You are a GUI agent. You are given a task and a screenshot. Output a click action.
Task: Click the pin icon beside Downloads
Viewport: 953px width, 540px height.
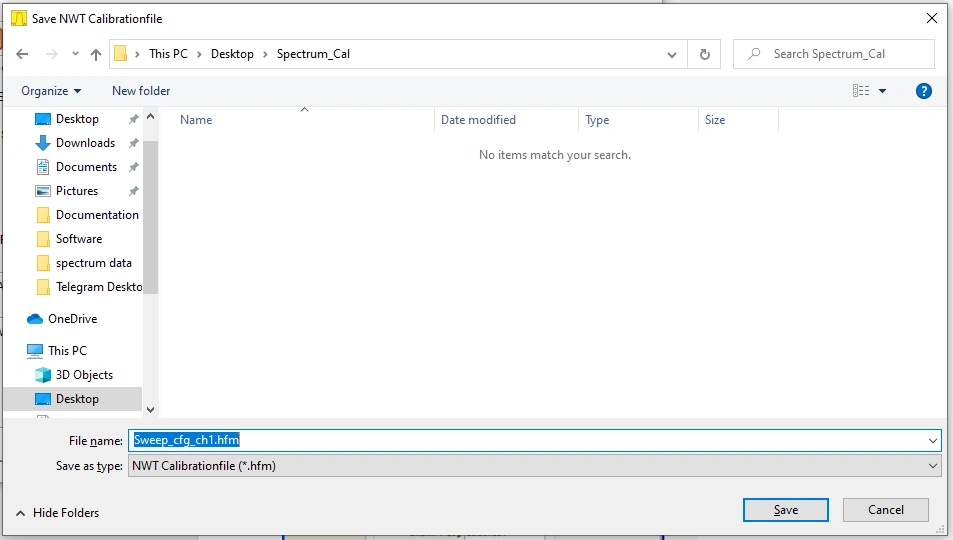pyautogui.click(x=134, y=143)
